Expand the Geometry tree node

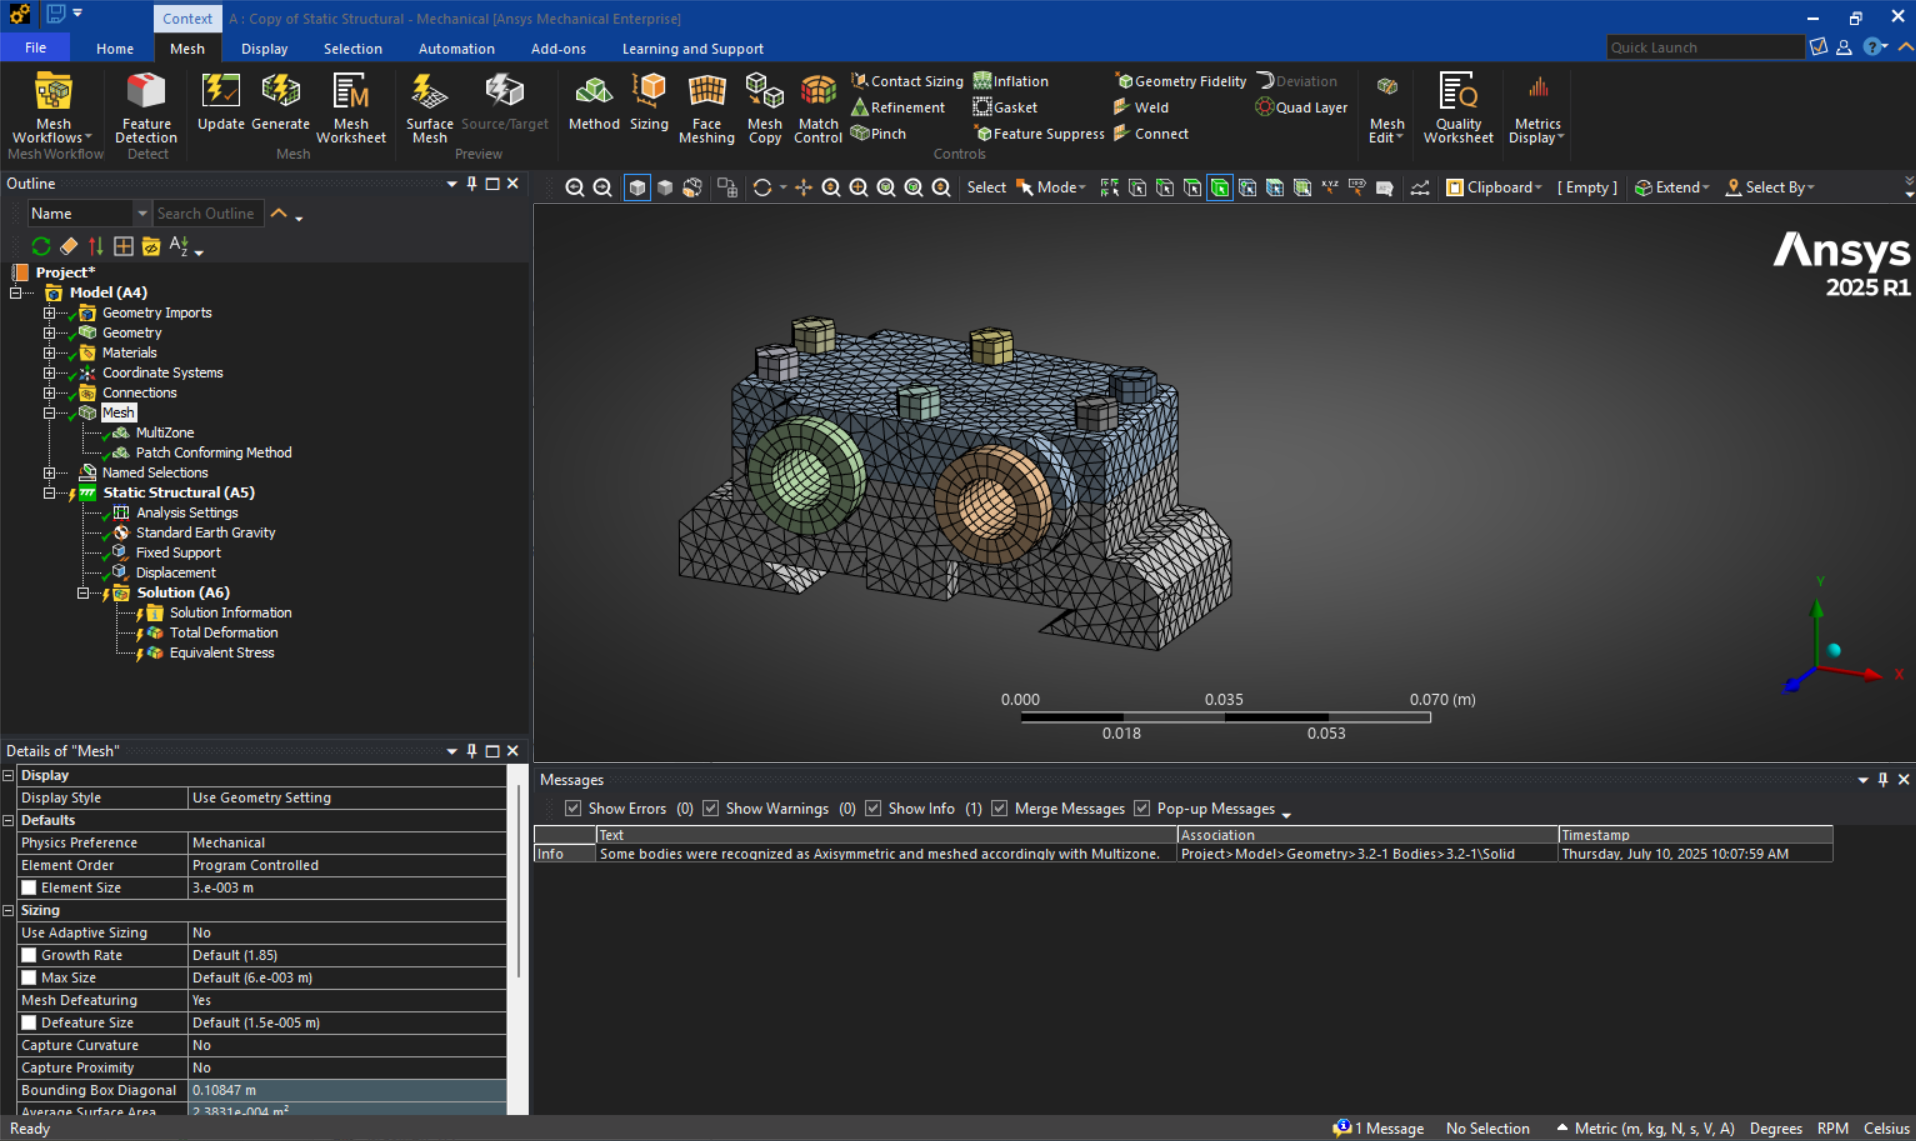tap(49, 333)
